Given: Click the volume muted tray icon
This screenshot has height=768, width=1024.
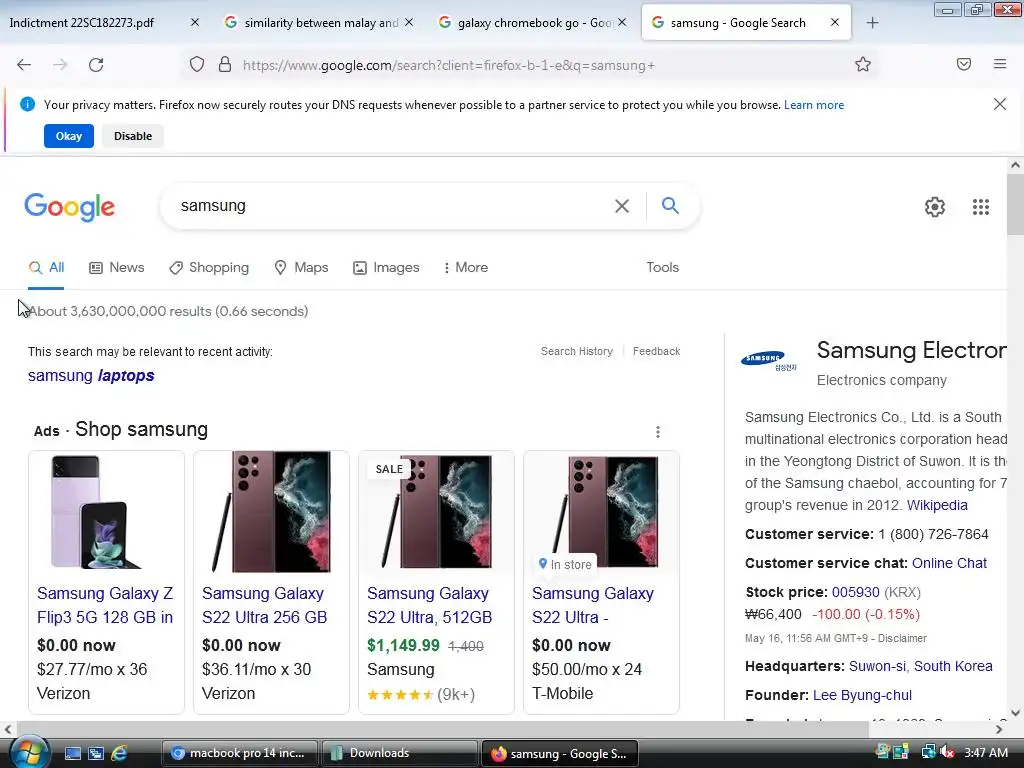Looking at the screenshot, I should [x=948, y=752].
